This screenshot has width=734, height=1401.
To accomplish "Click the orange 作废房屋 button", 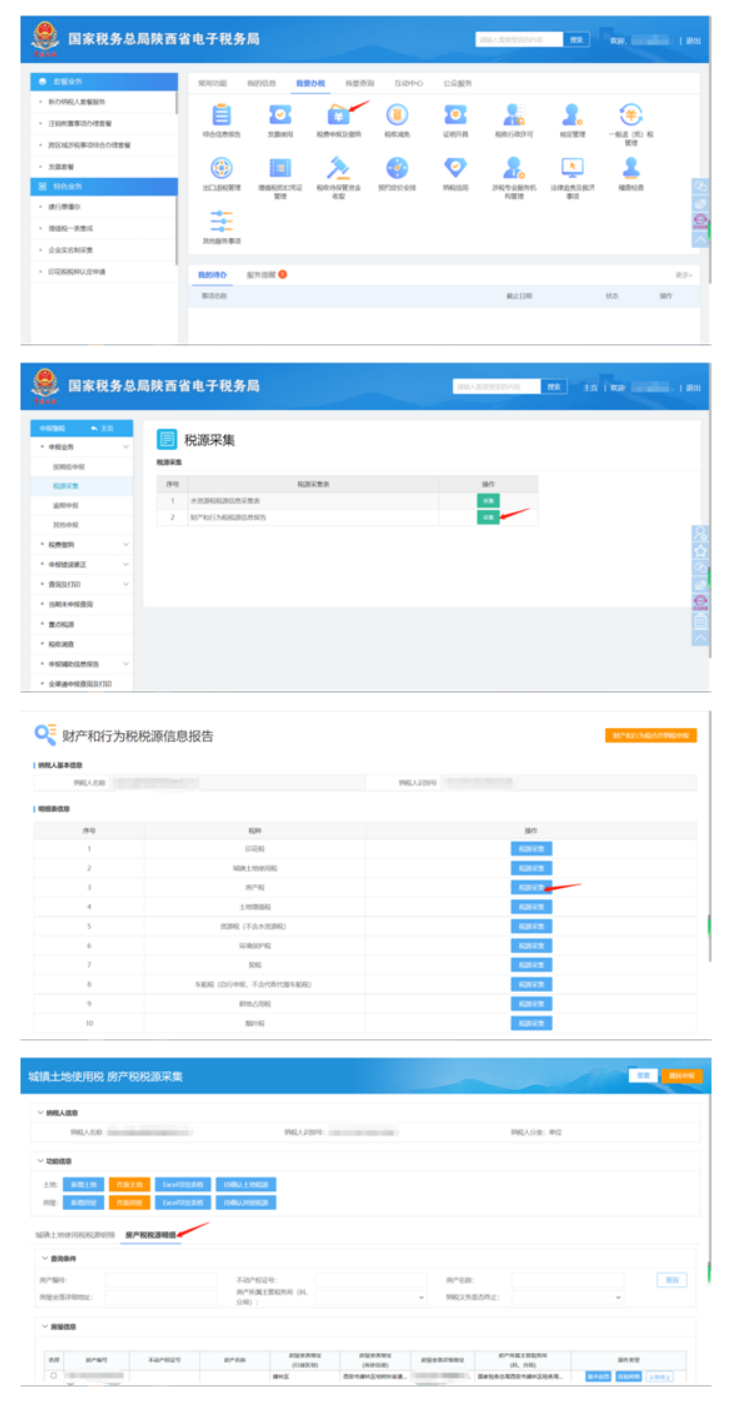I will click(129, 1201).
